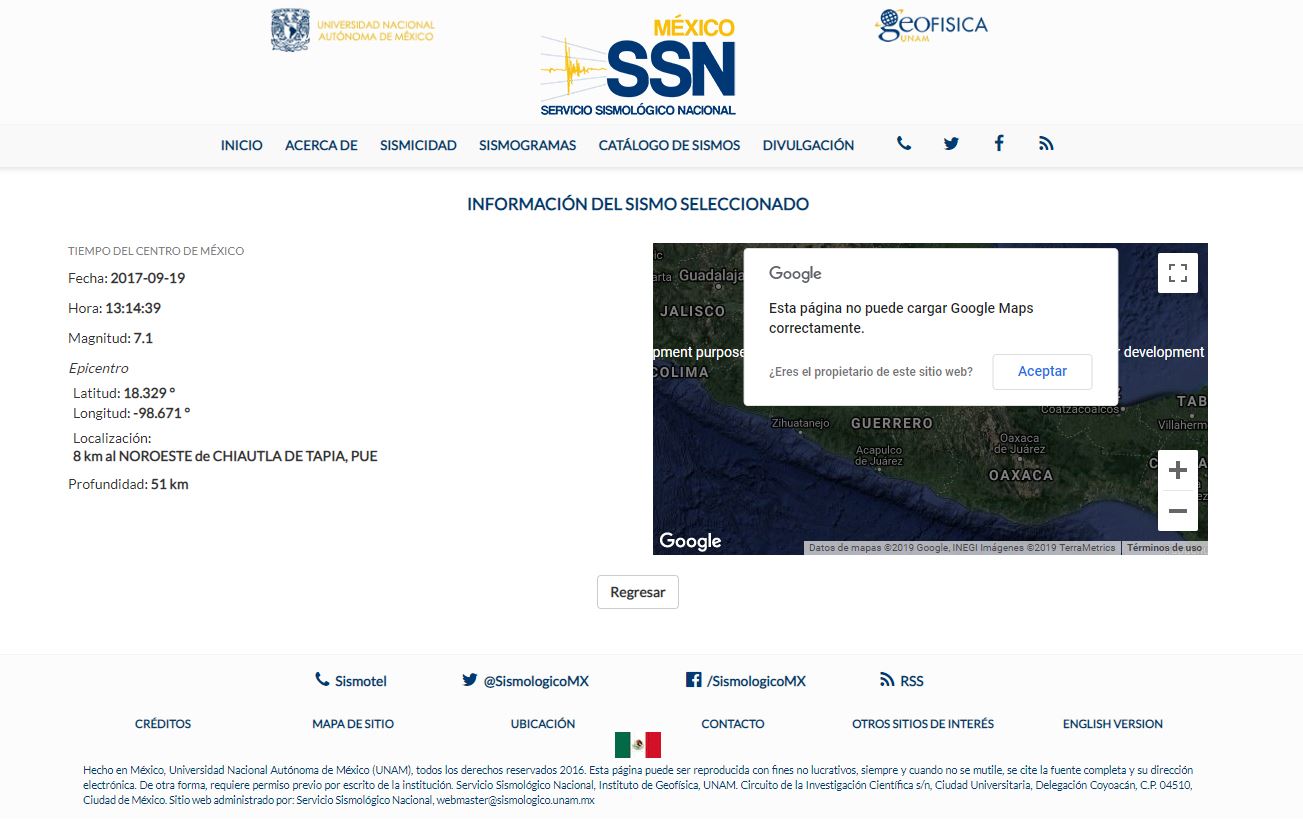The height and width of the screenshot is (835, 1303).
Task: Click the Mexican flag image in footer
Action: click(x=638, y=745)
